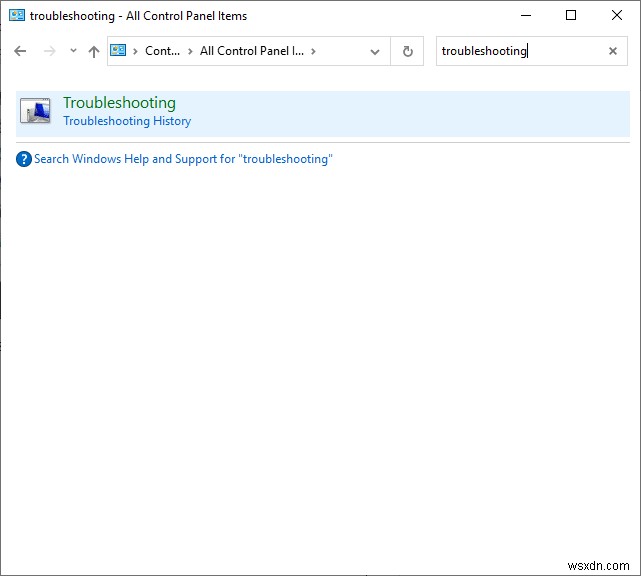Open Troubleshooting History link
Image resolution: width=641 pixels, height=576 pixels.
click(127, 121)
